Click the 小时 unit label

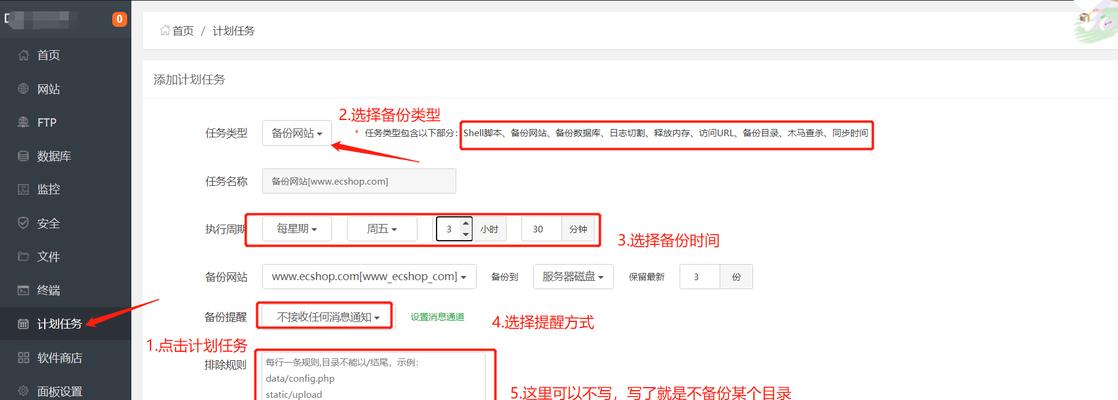click(x=488, y=229)
